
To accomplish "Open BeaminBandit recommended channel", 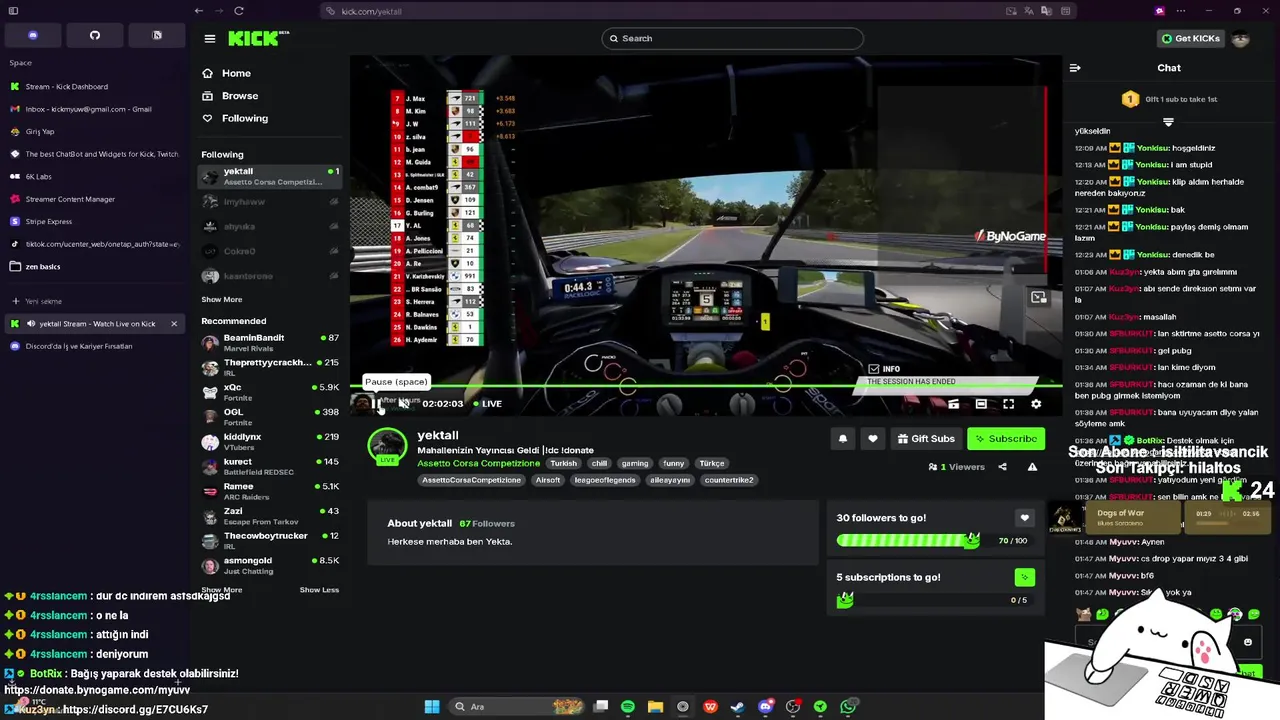I will click(270, 343).
